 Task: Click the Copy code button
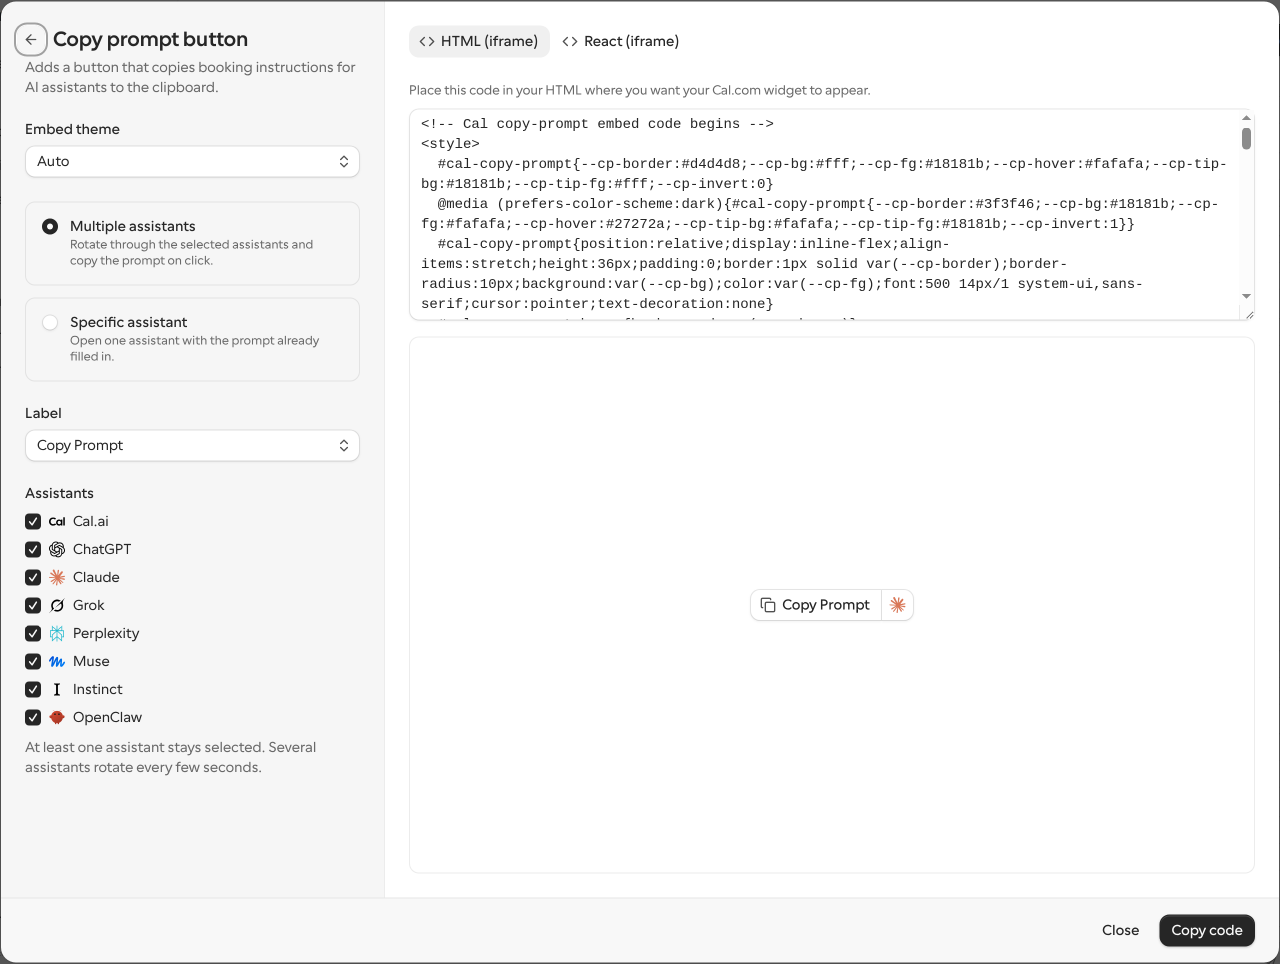pos(1206,930)
